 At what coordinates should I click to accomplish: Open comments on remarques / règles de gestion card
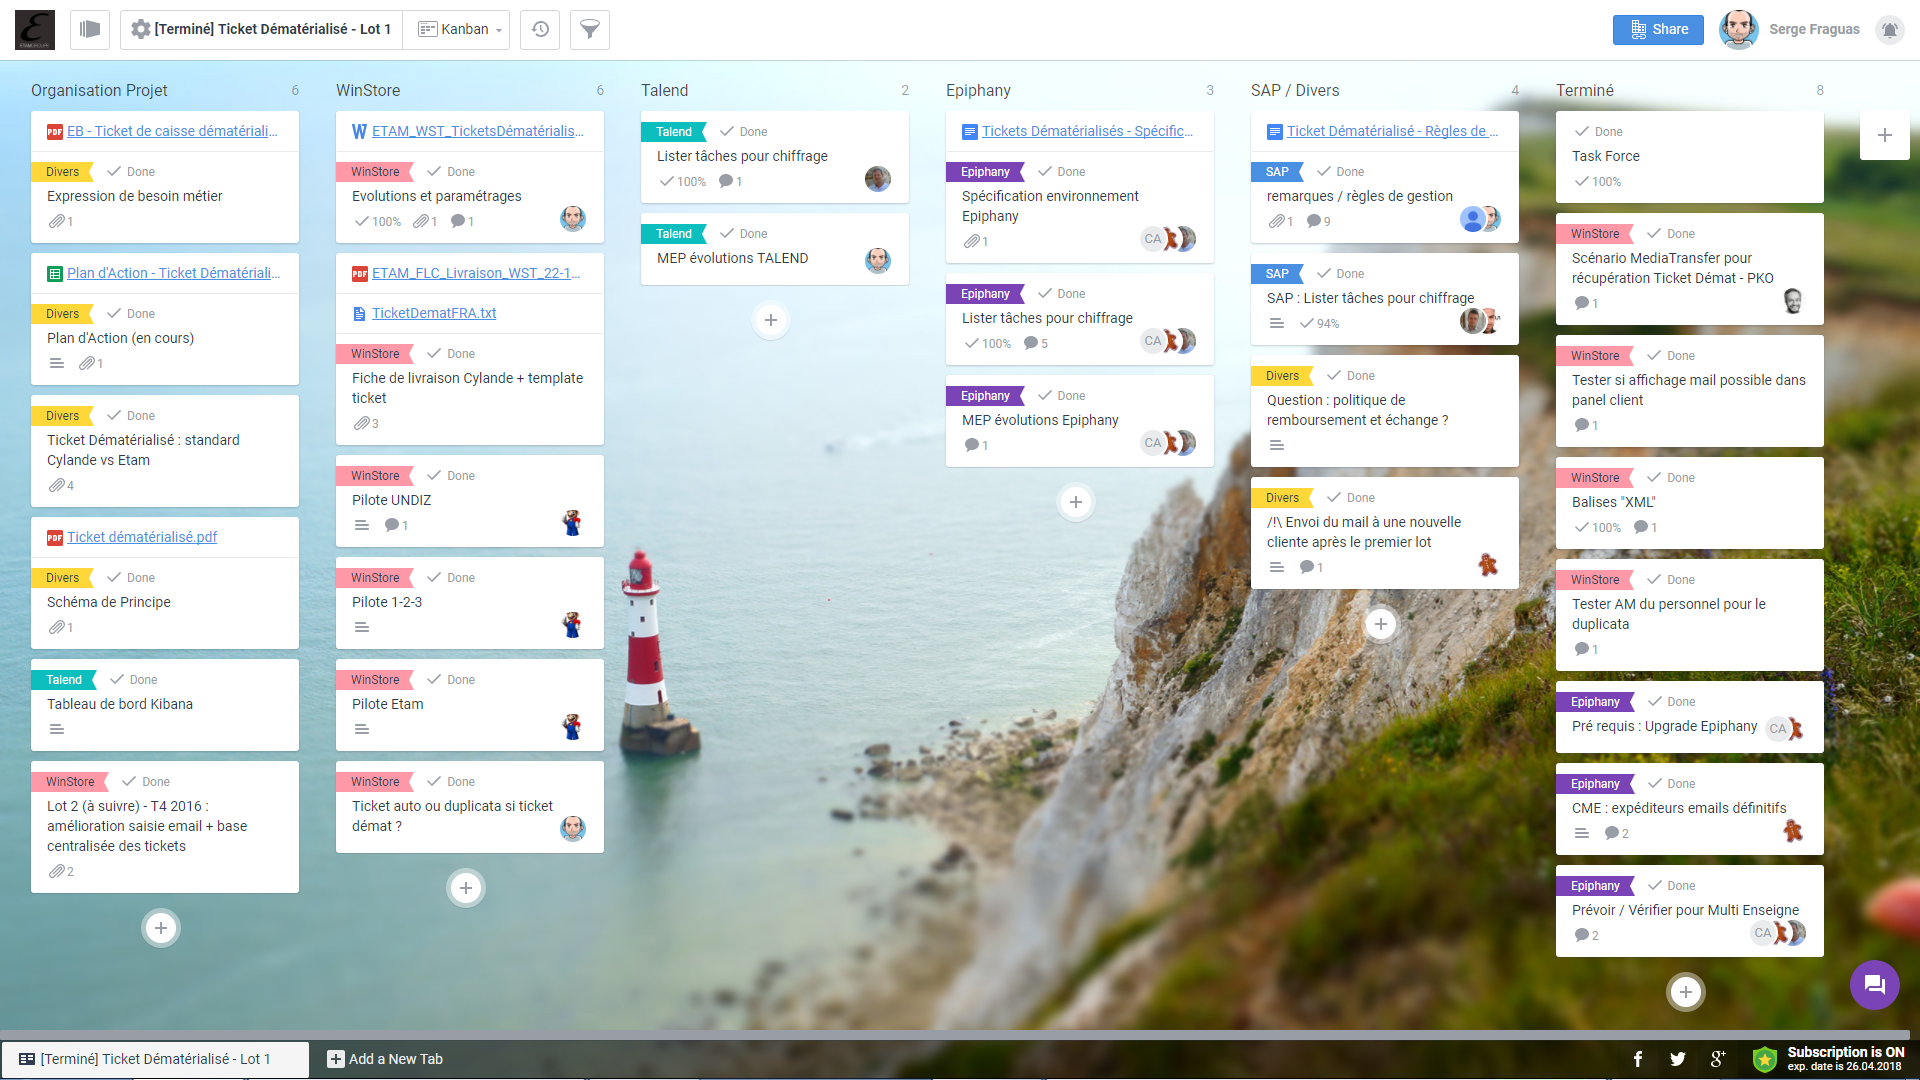1318,221
